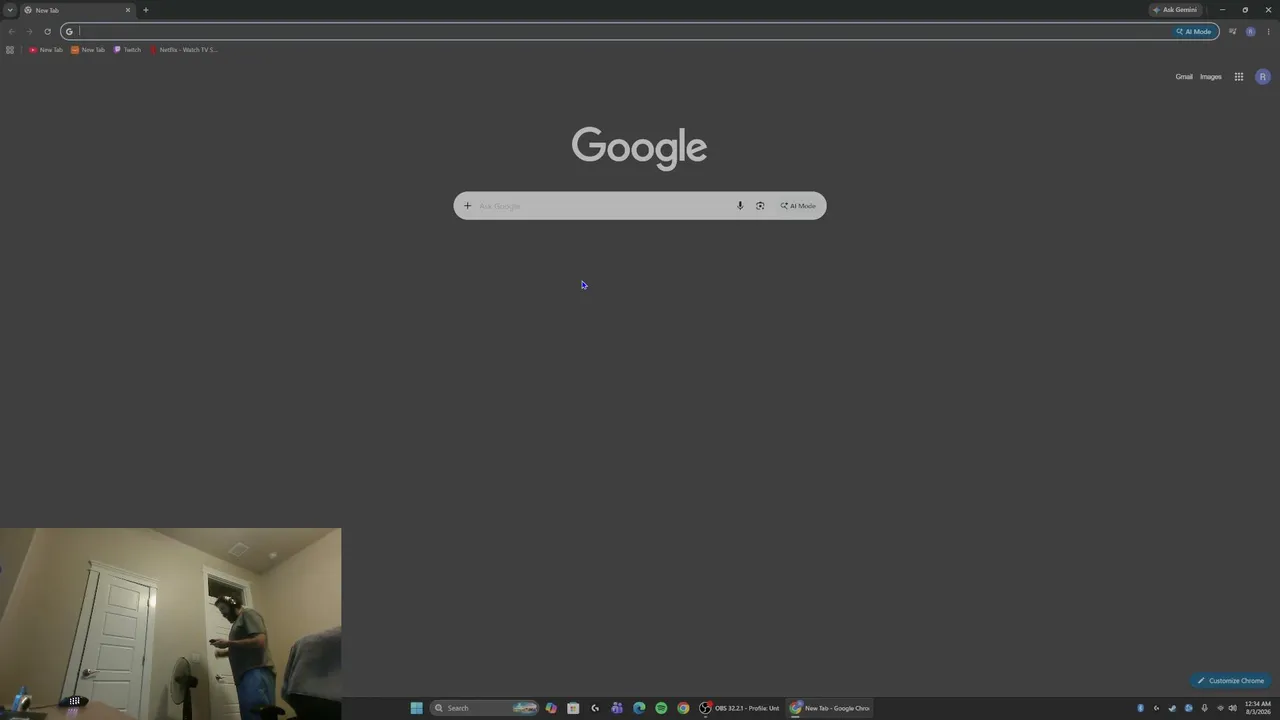
Task: Search by image with Google Lens icon
Action: pyautogui.click(x=760, y=206)
